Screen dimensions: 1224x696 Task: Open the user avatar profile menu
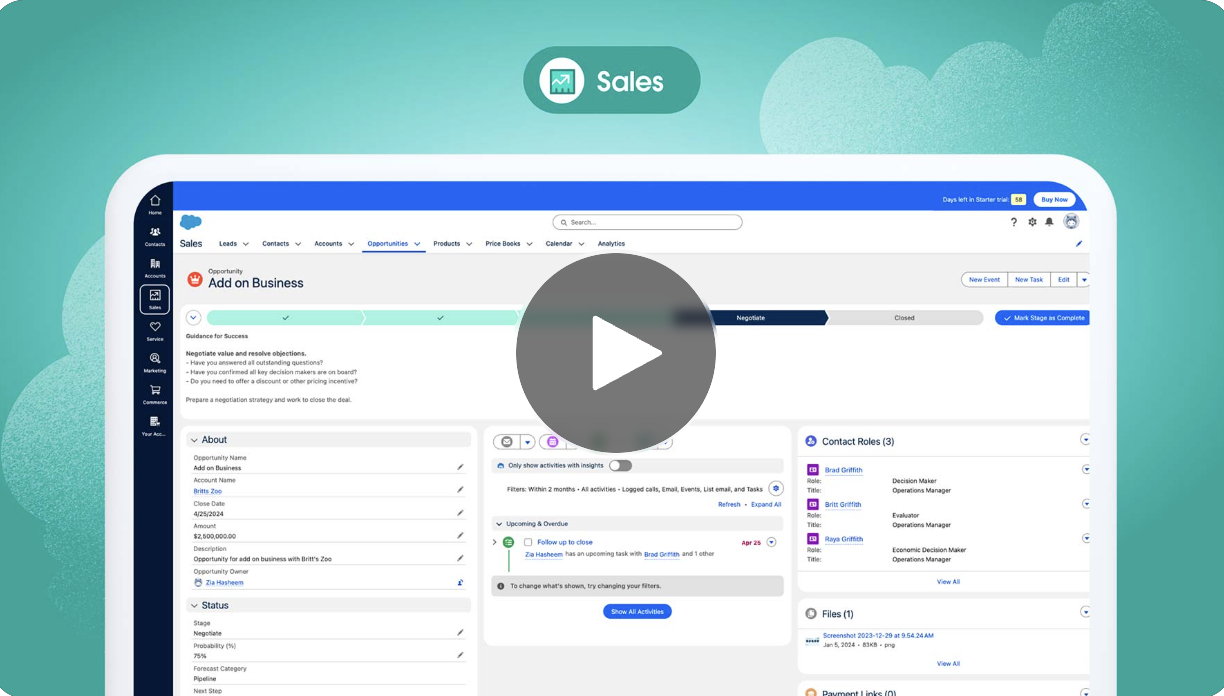coord(1071,222)
